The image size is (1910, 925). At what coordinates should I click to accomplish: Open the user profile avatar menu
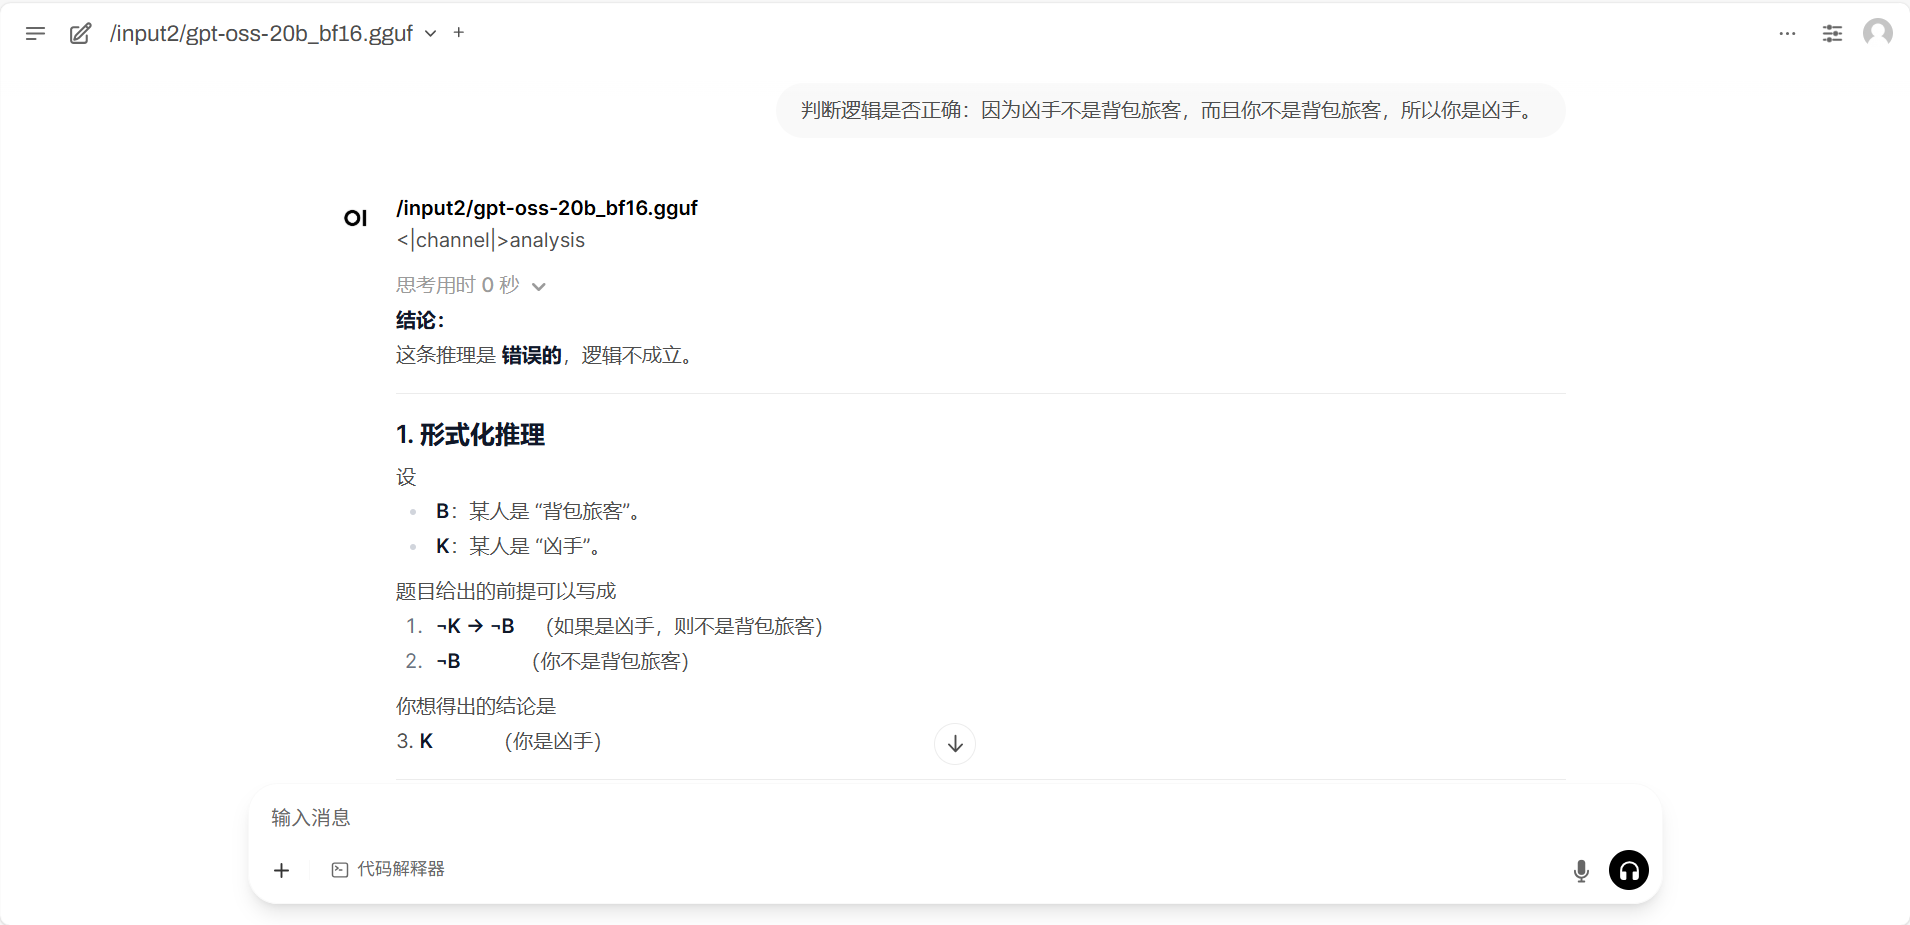[1877, 33]
